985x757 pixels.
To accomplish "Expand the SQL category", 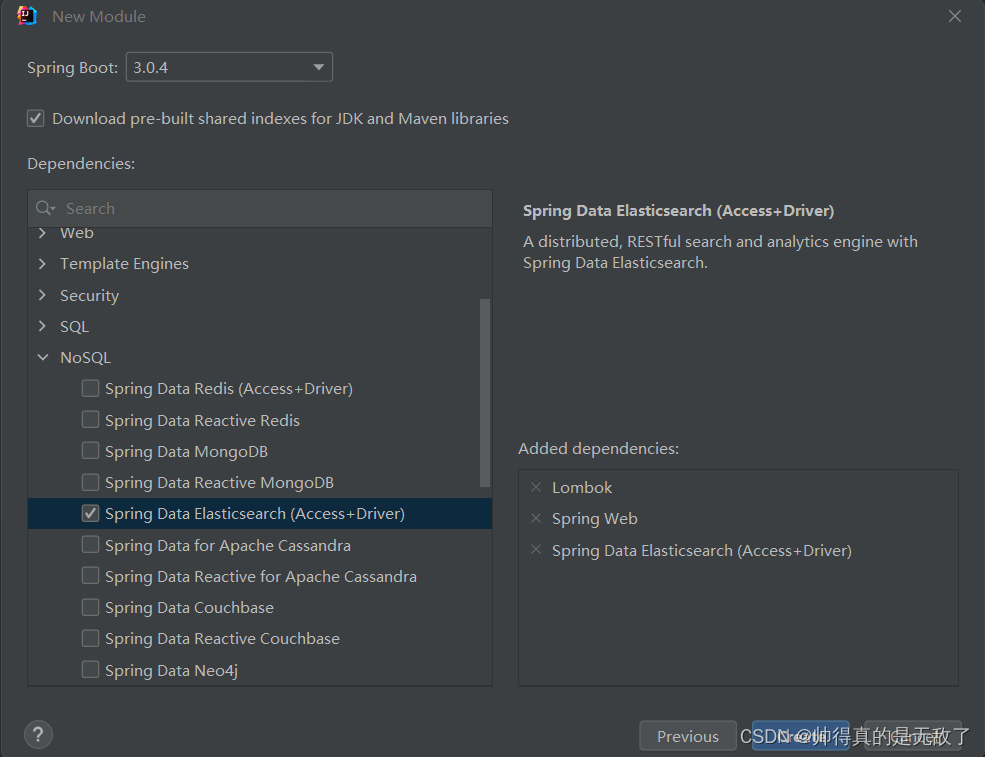I will click(42, 326).
